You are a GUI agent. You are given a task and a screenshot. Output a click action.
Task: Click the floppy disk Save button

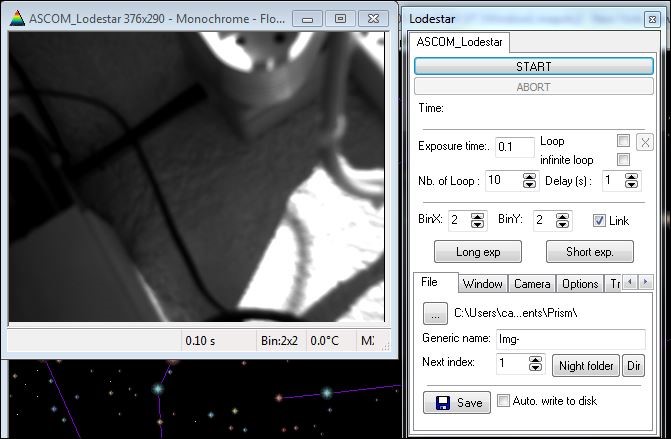point(457,402)
